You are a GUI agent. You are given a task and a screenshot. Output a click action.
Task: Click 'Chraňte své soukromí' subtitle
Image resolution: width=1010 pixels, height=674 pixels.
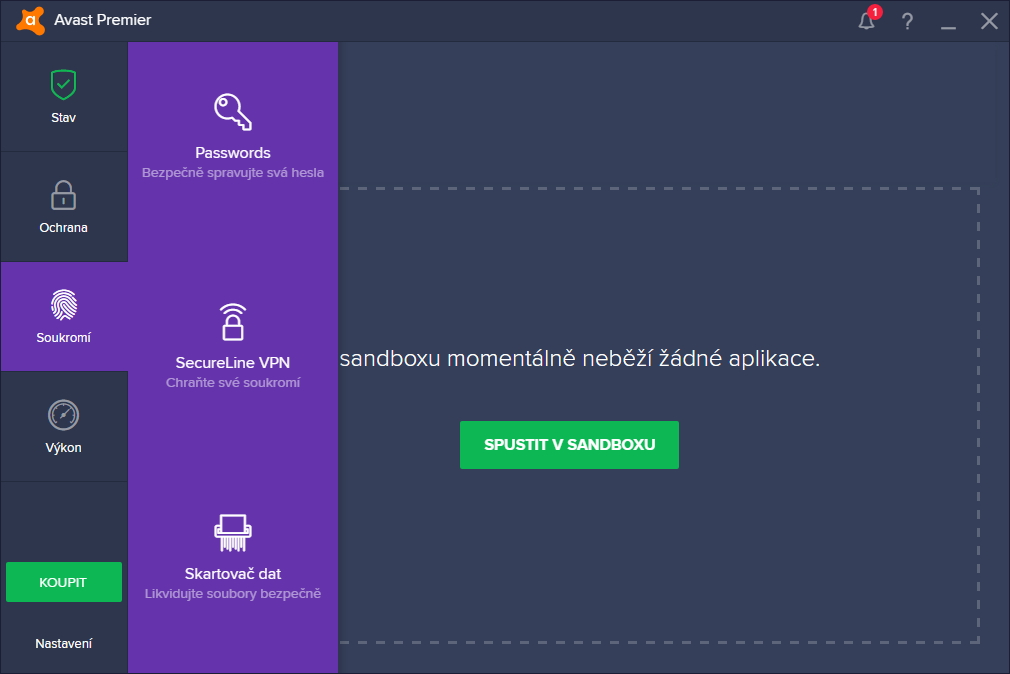pyautogui.click(x=233, y=383)
